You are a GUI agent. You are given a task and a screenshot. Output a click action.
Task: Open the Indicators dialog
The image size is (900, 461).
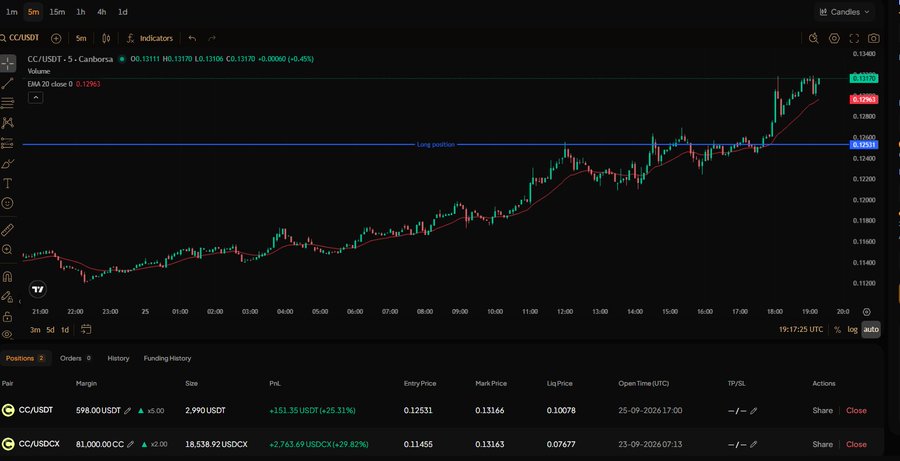pos(150,38)
